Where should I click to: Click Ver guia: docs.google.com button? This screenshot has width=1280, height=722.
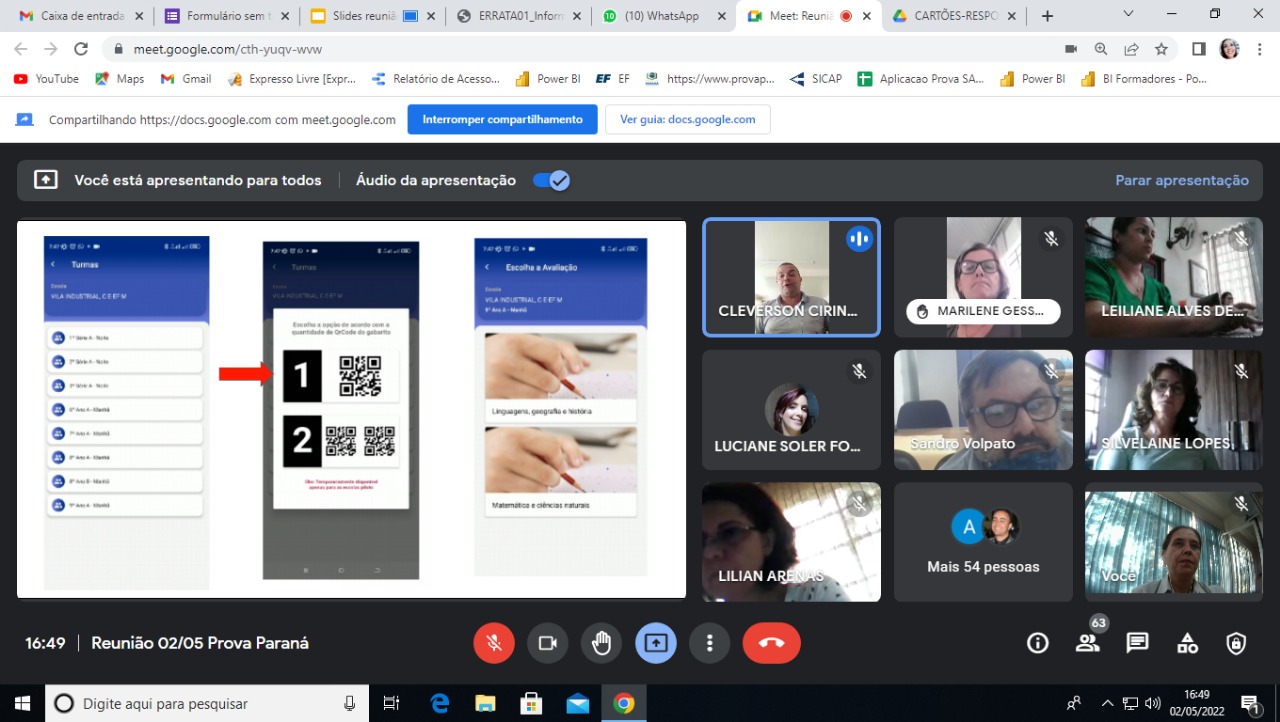688,119
